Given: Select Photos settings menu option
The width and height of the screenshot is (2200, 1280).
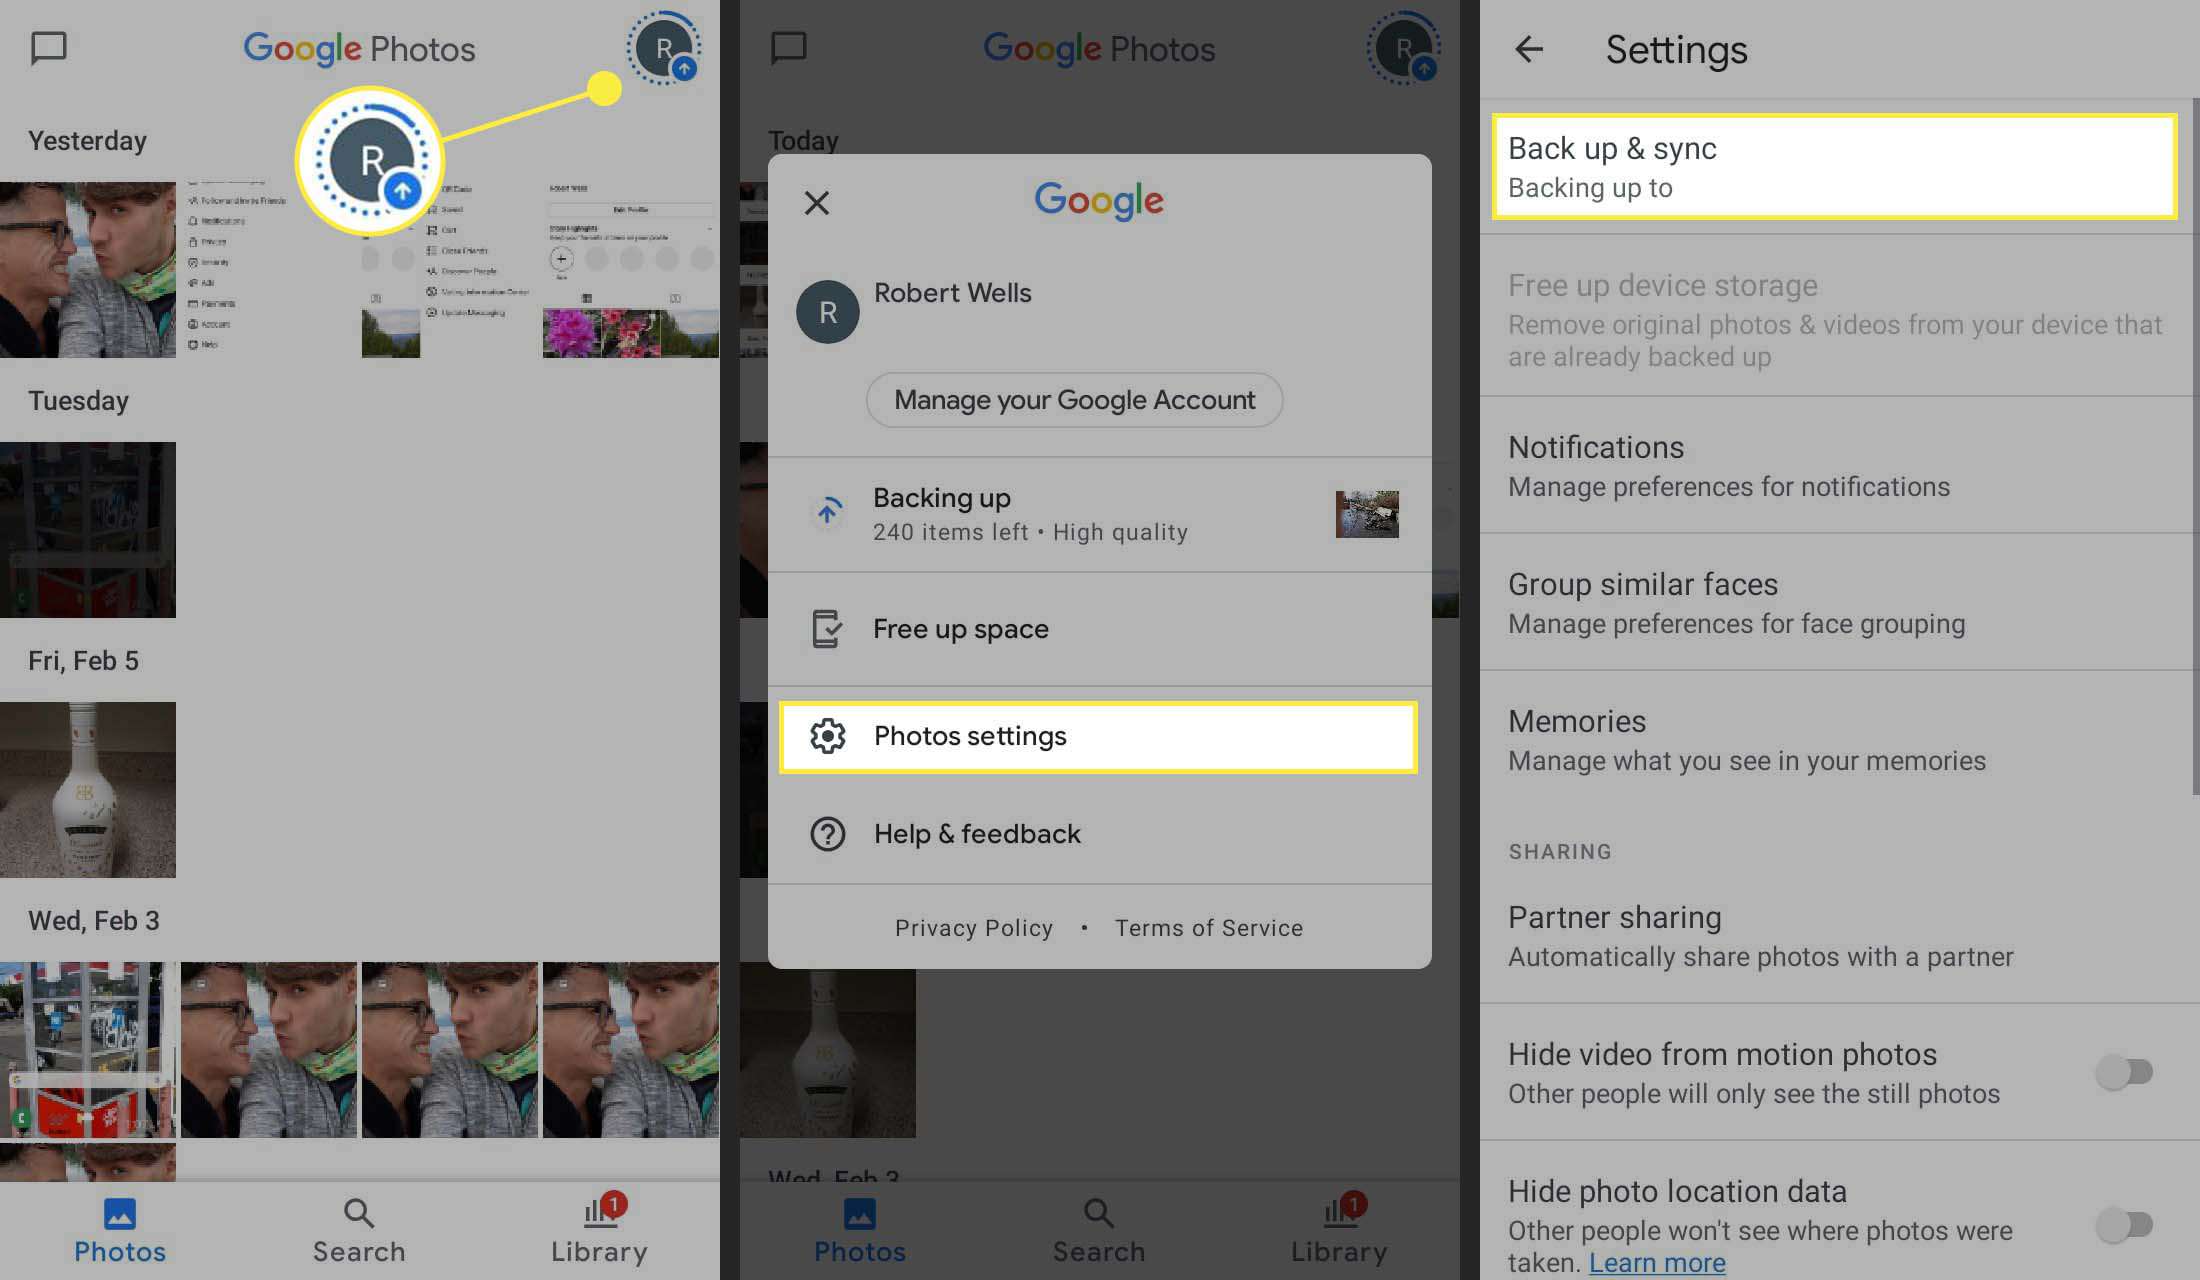Looking at the screenshot, I should click(1098, 736).
